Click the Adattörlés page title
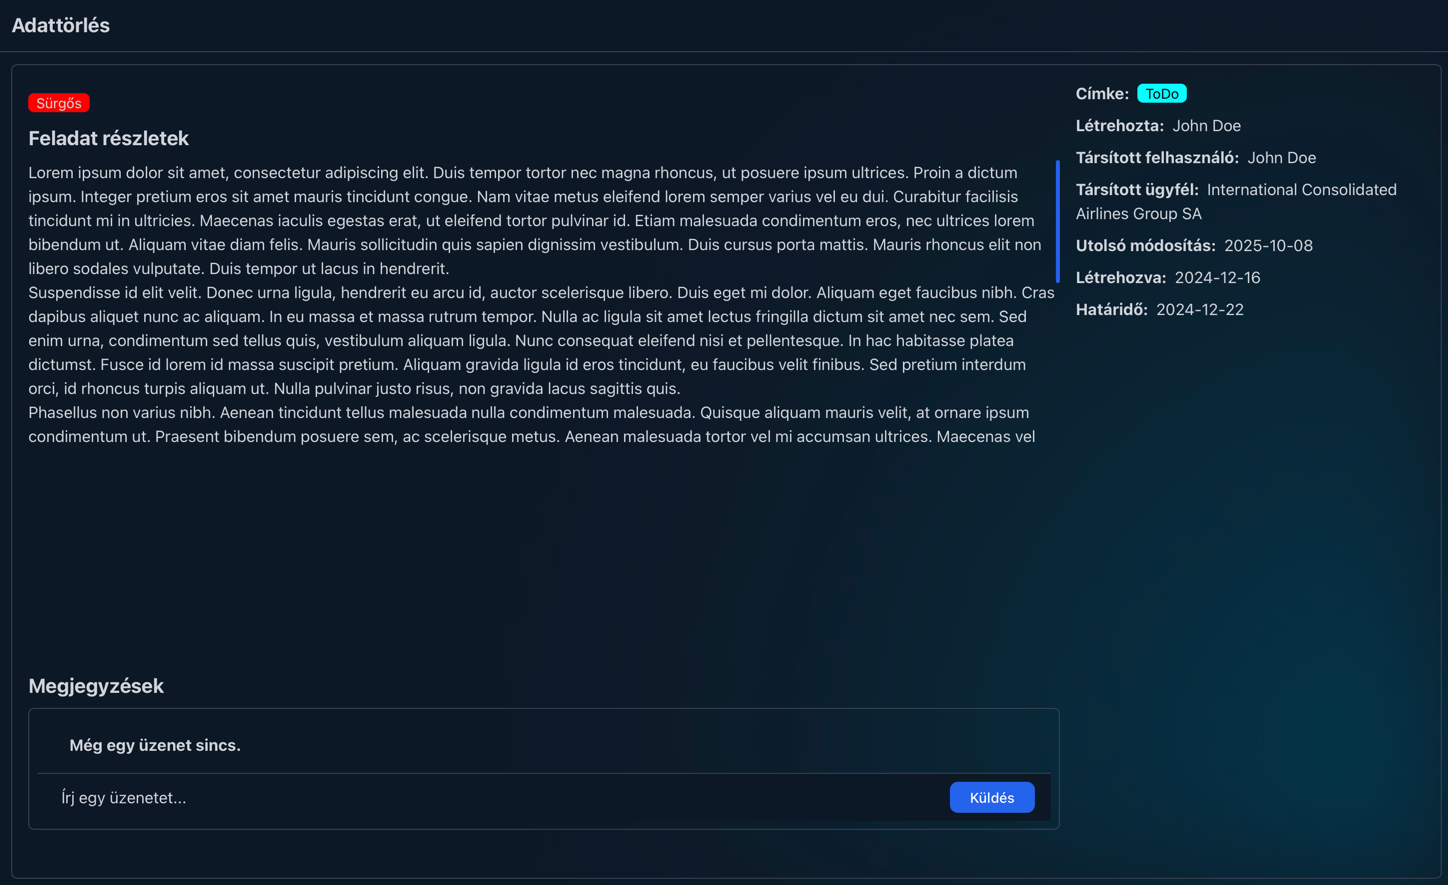Viewport: 1448px width, 885px height. (x=61, y=25)
